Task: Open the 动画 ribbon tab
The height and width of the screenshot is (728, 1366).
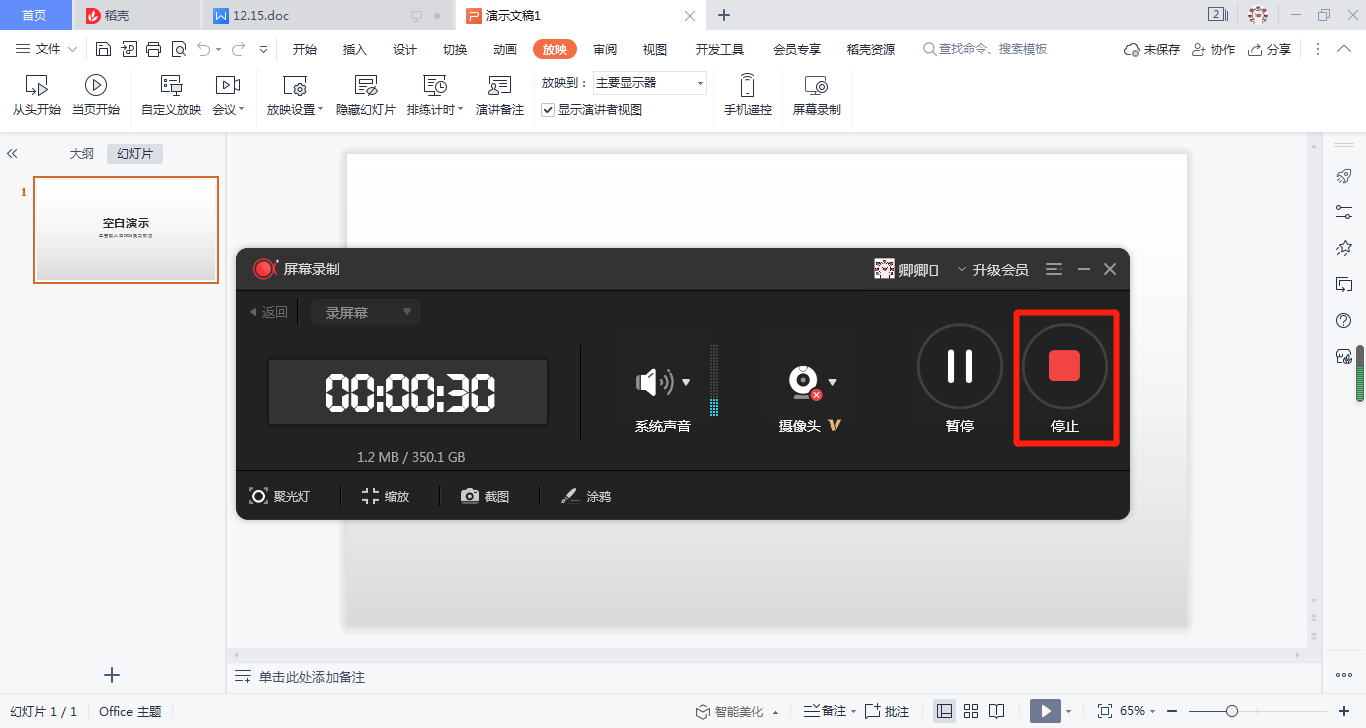Action: click(x=505, y=49)
